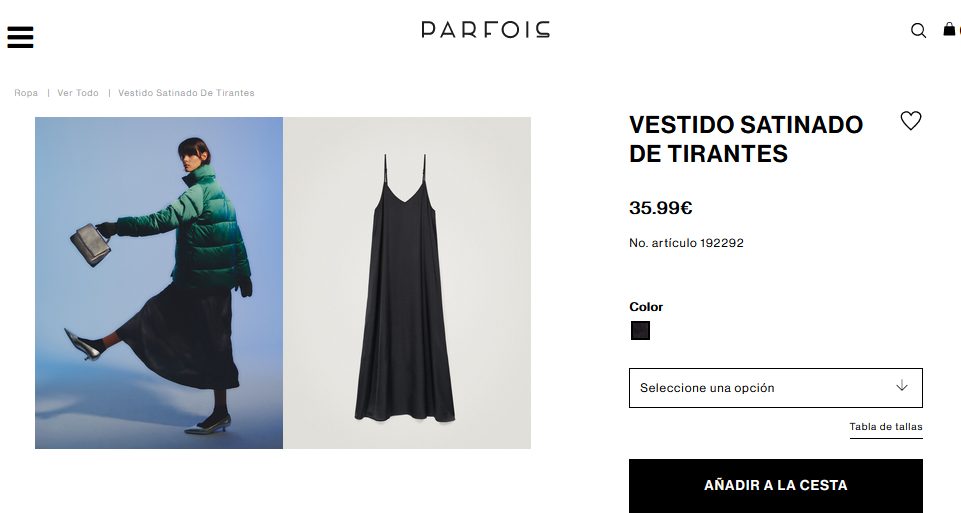
Task: Click 'AÑADIR A LA CESTA' button
Action: click(x=775, y=485)
